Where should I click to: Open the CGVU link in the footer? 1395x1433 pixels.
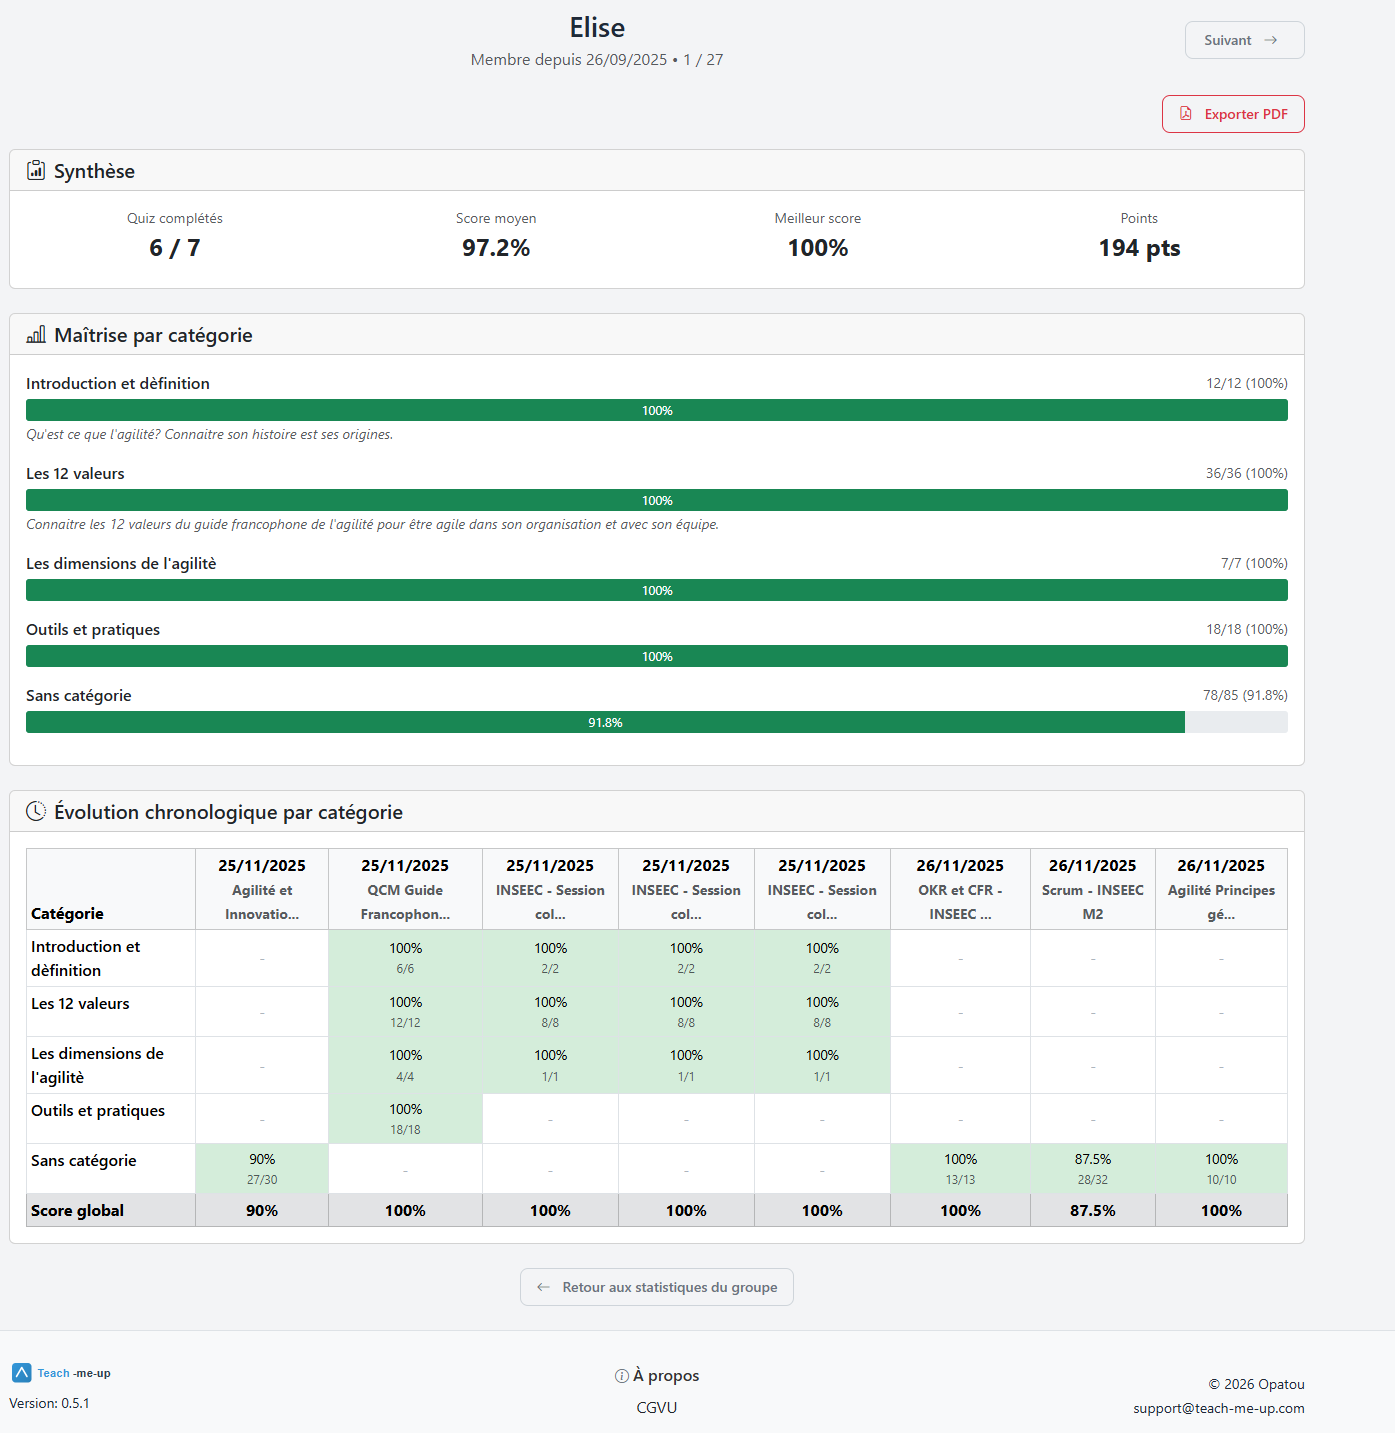click(657, 1407)
